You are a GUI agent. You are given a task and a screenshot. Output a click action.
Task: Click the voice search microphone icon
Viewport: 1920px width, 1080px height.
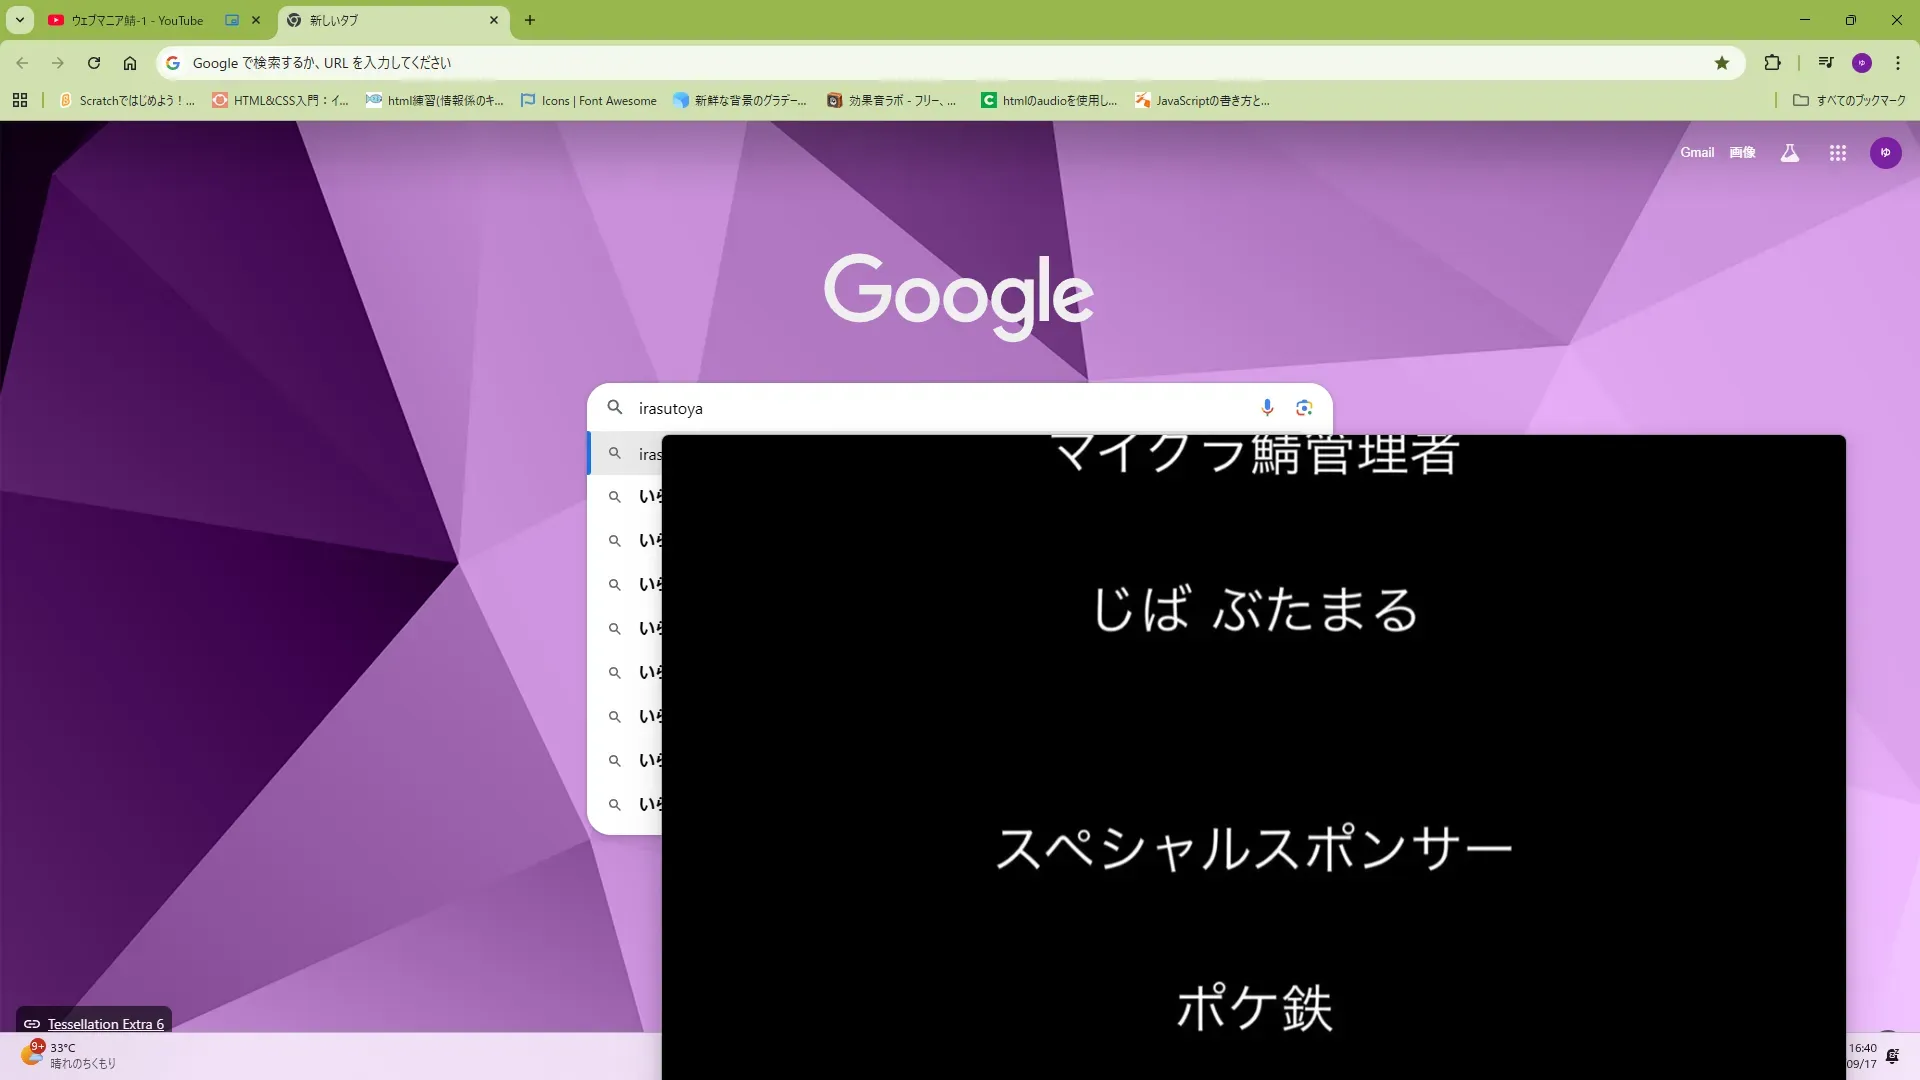tap(1267, 408)
